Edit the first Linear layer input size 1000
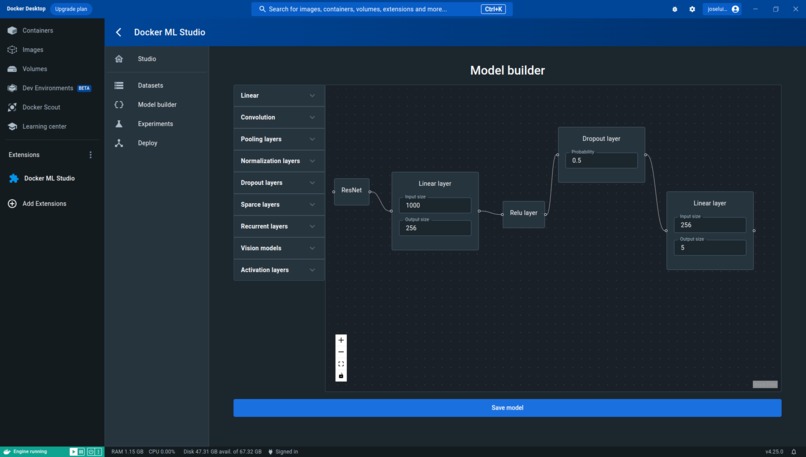 [435, 205]
